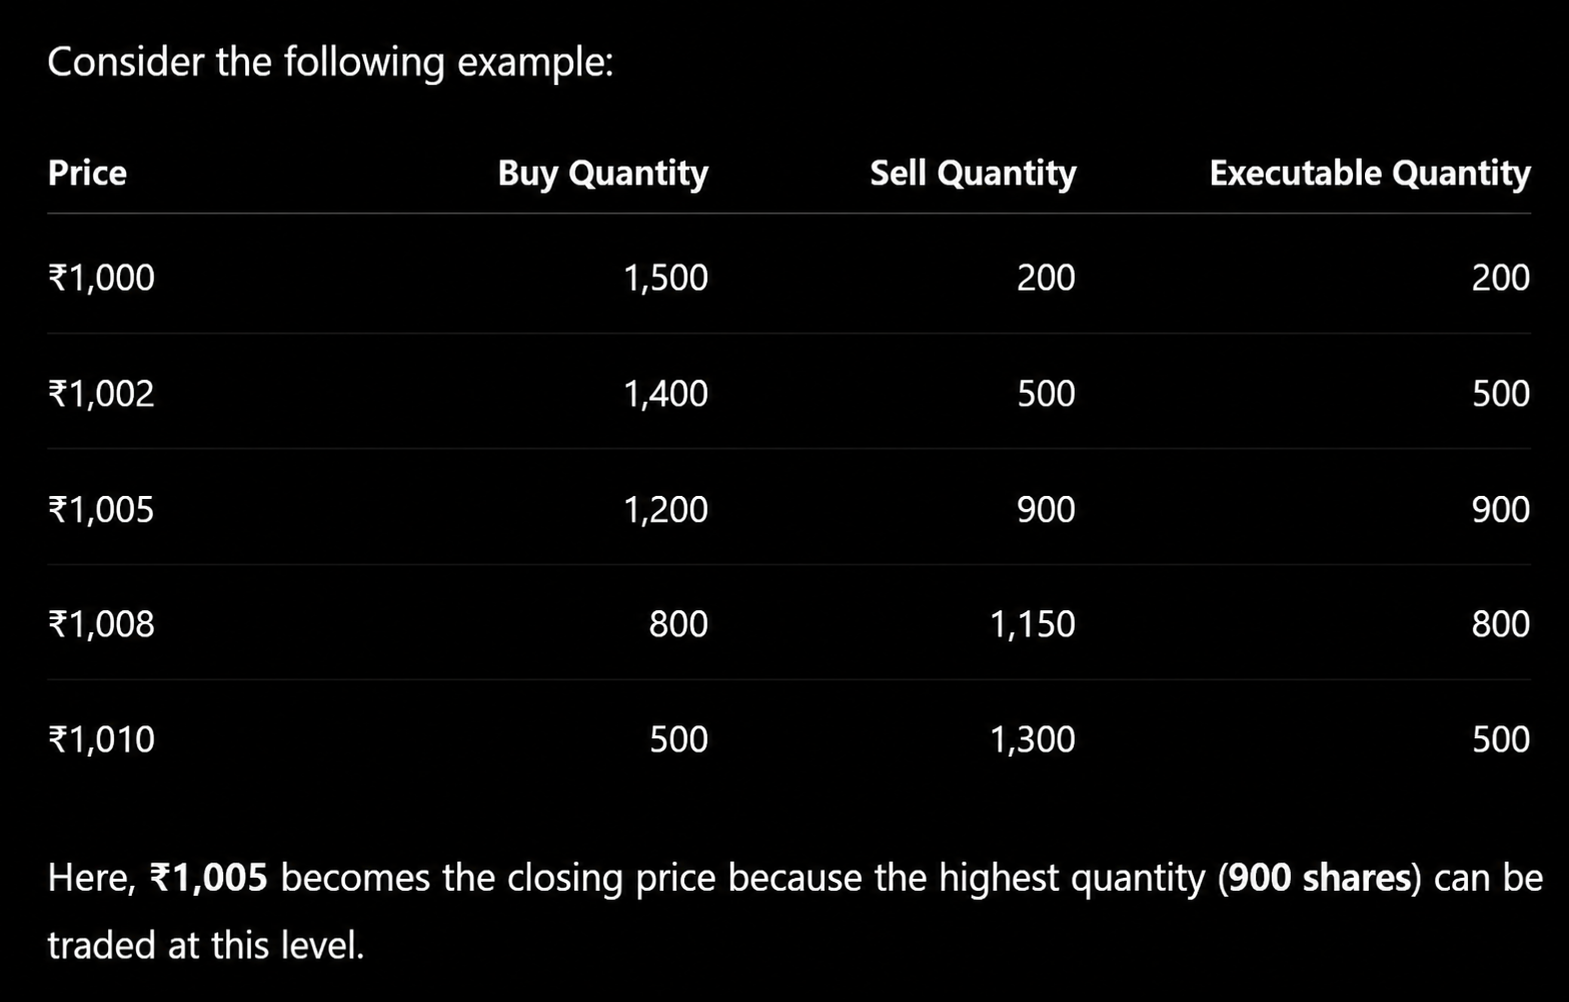Click the Buy Quantity column header

[x=603, y=174]
